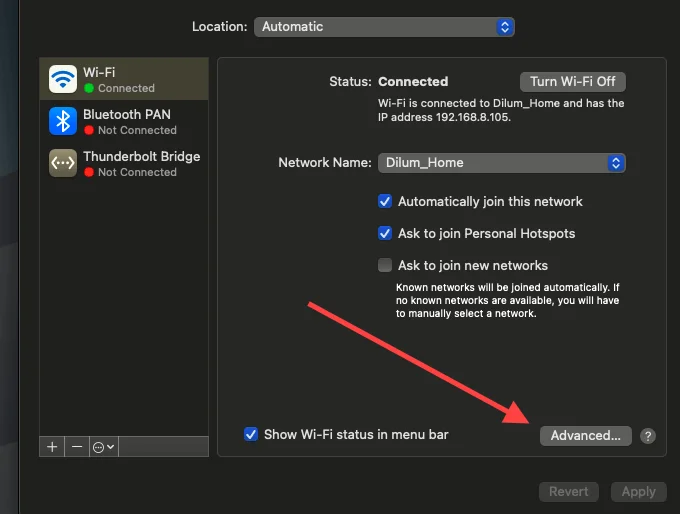This screenshot has width=680, height=514.
Task: Click the Bluetooth PAN icon
Action: (63, 121)
